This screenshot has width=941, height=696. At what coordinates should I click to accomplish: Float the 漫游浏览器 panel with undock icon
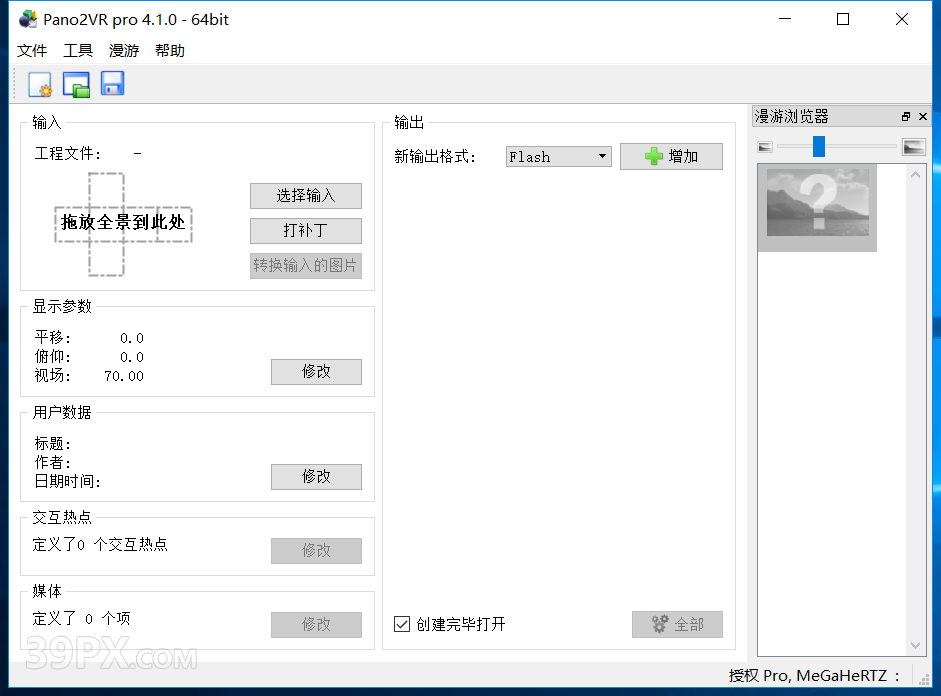pos(906,117)
